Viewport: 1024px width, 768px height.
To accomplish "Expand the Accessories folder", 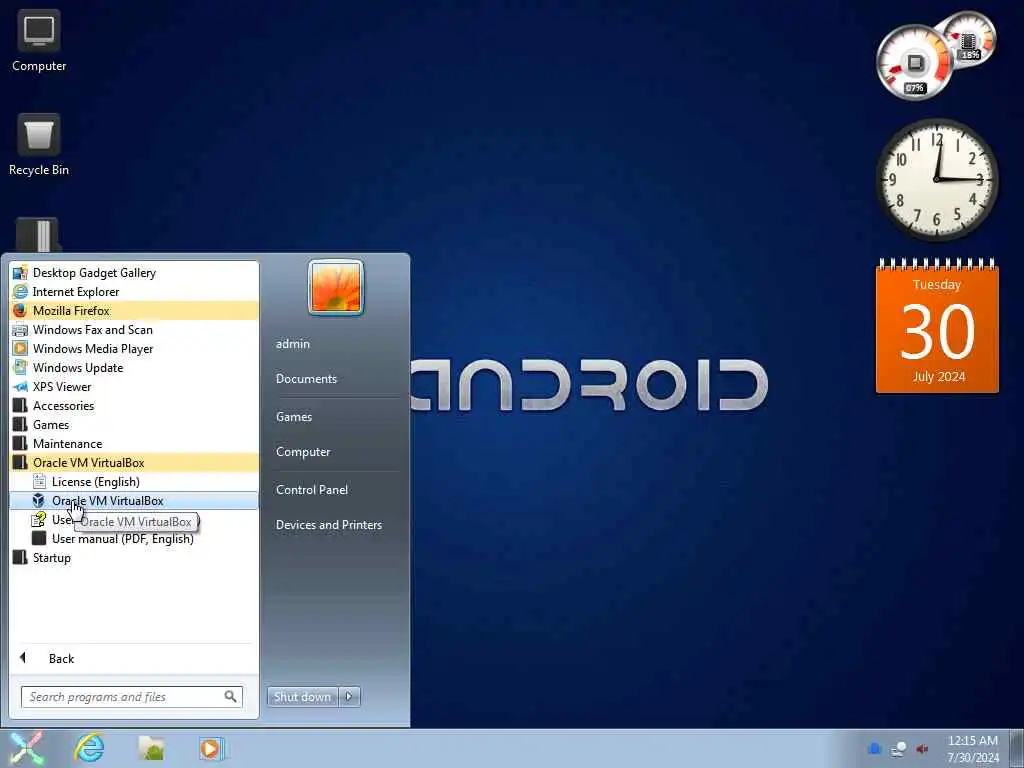I will (134, 406).
